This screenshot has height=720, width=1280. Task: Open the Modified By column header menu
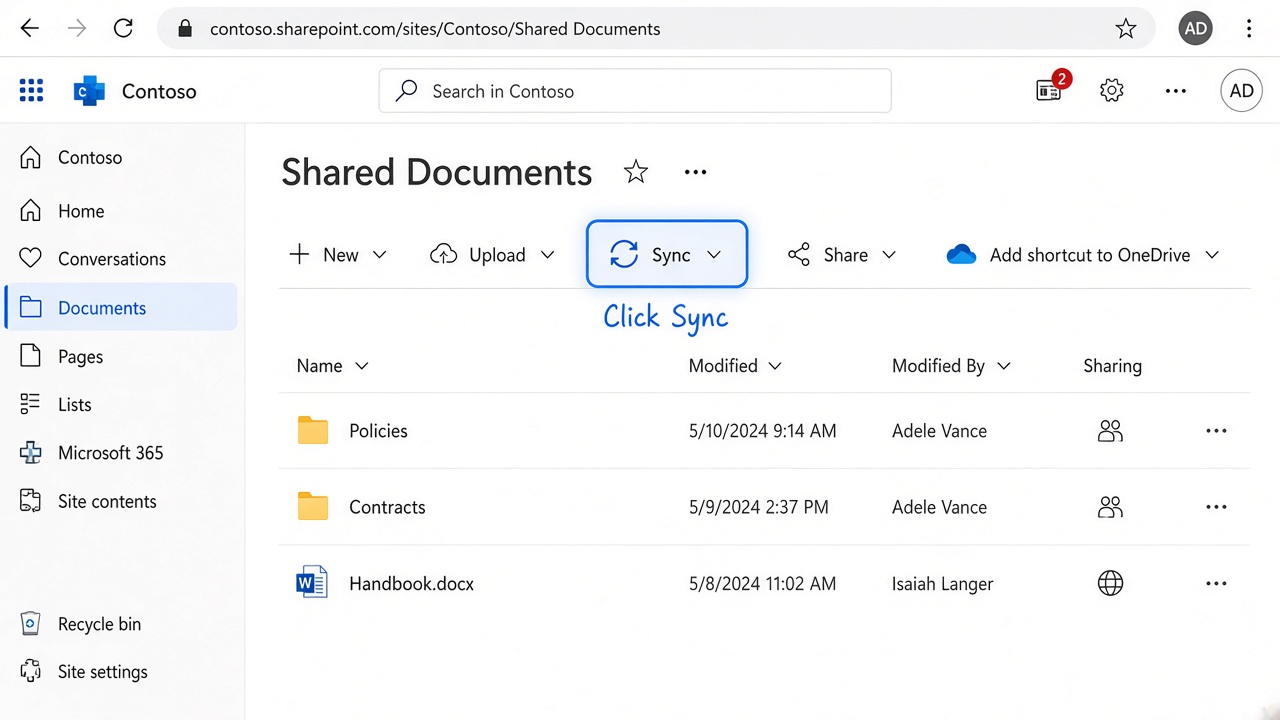(951, 366)
